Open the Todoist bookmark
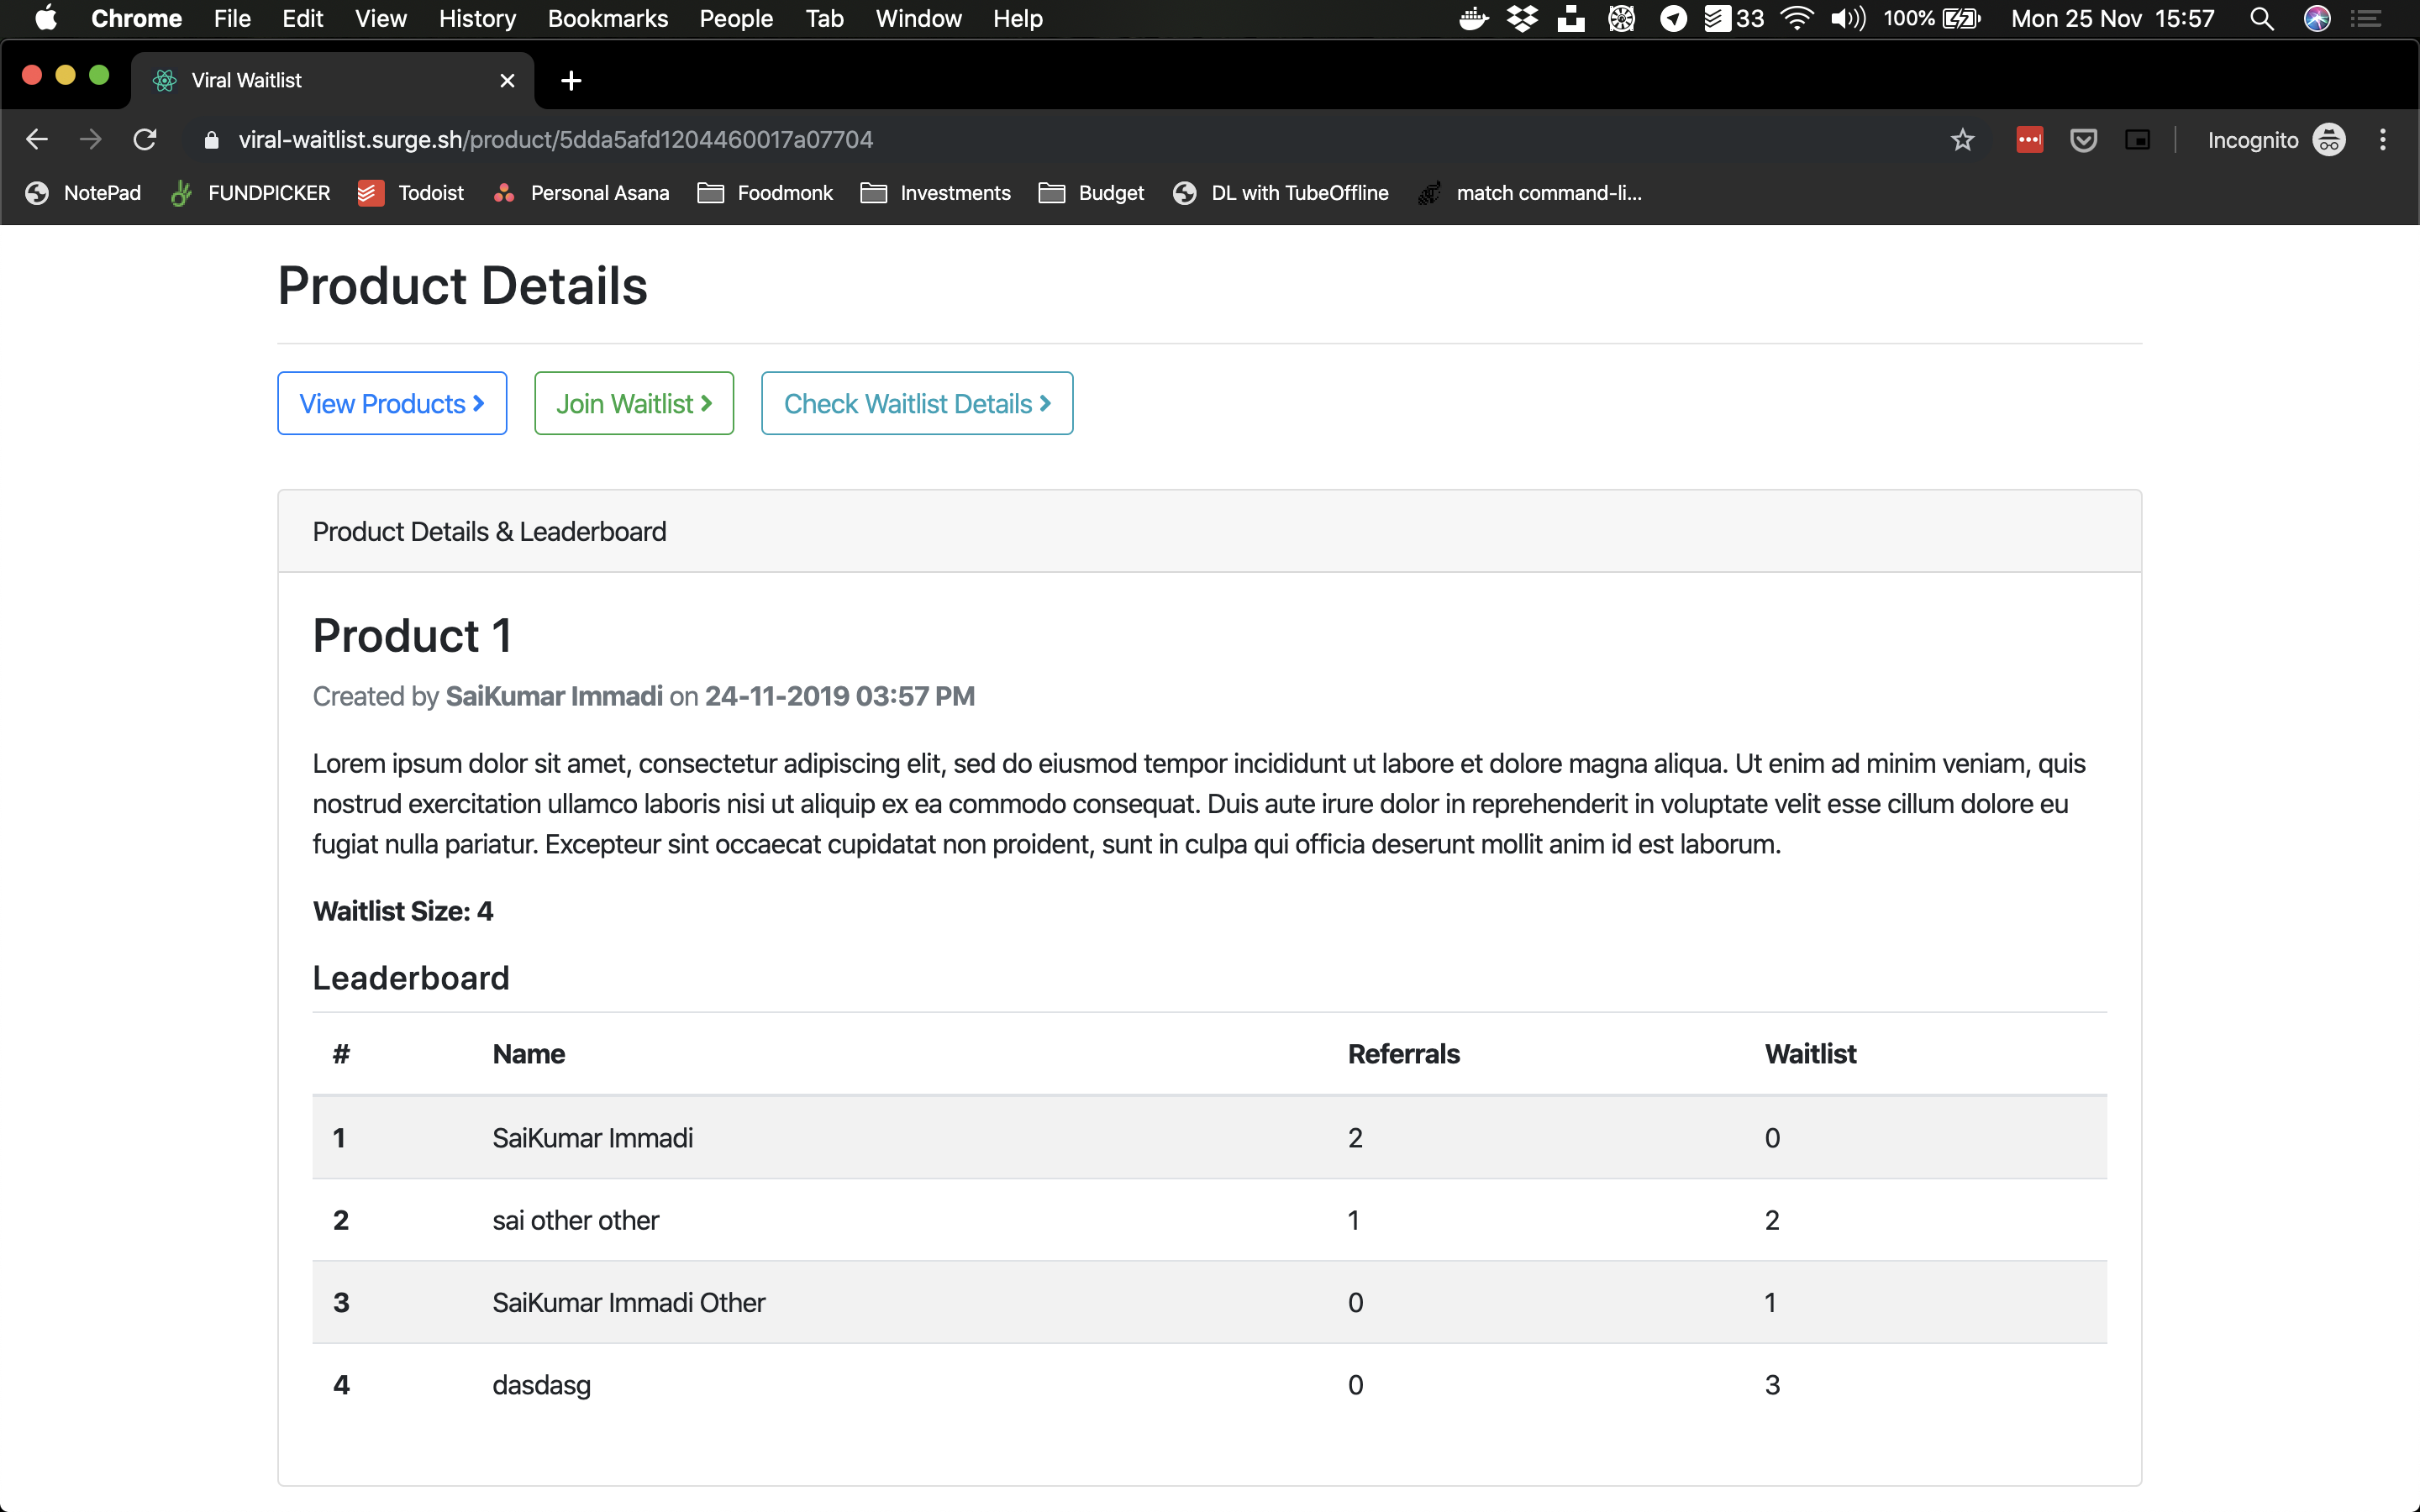The width and height of the screenshot is (2420, 1512). 411,193
